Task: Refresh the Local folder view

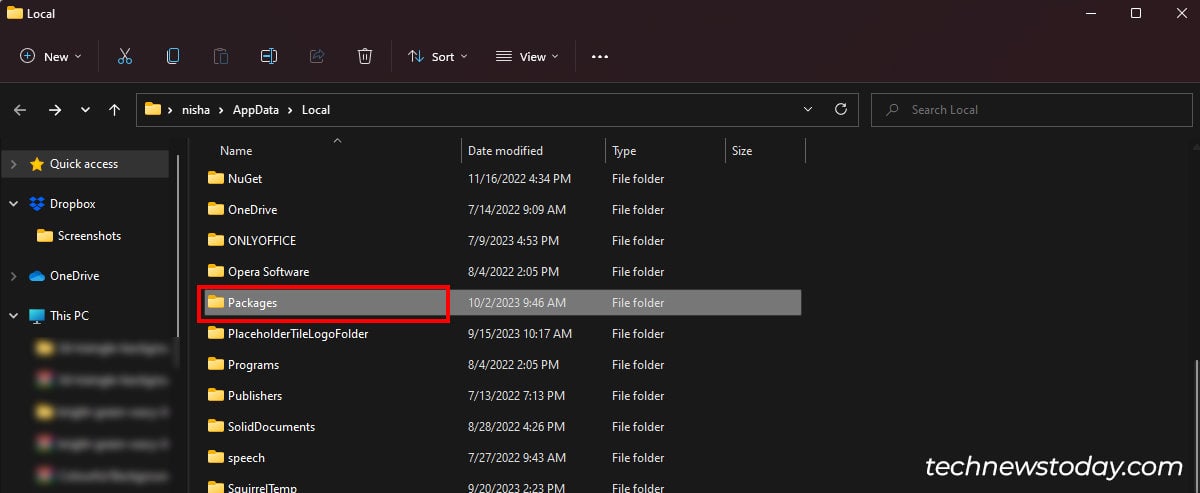Action: click(840, 109)
